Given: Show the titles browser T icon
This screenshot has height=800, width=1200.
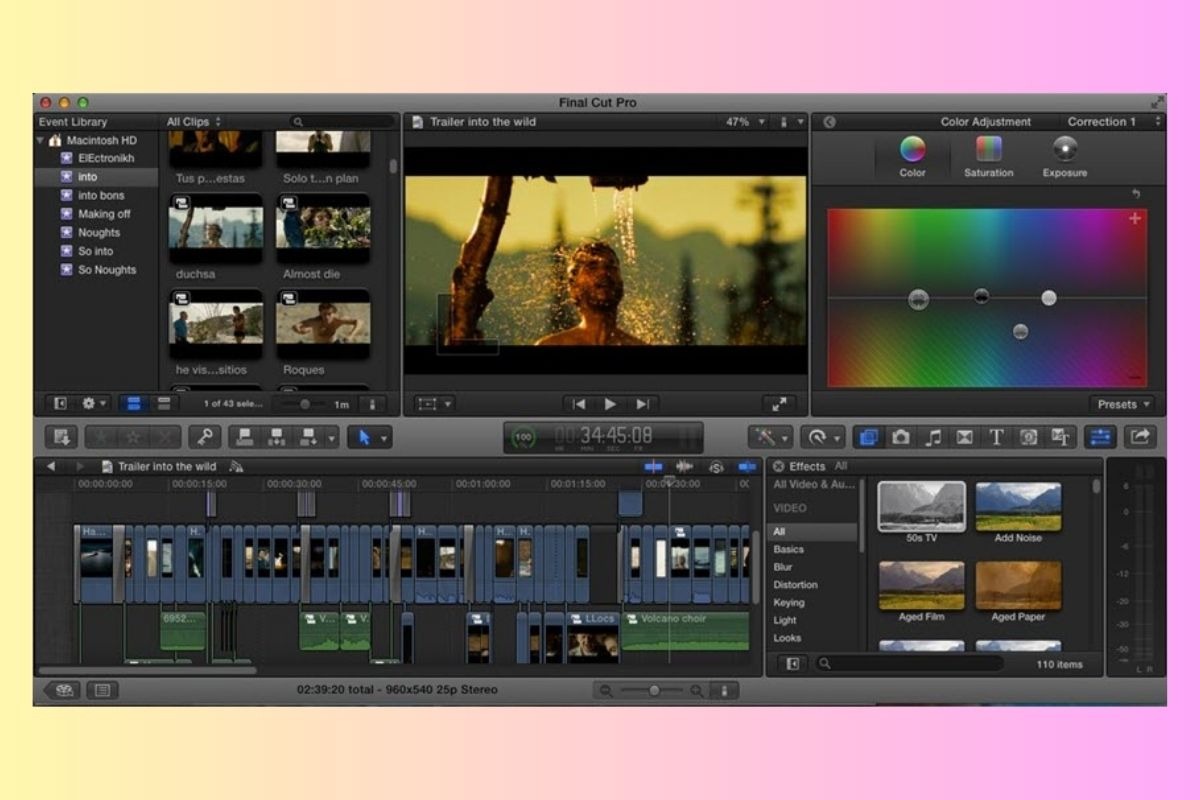Looking at the screenshot, I should [996, 437].
